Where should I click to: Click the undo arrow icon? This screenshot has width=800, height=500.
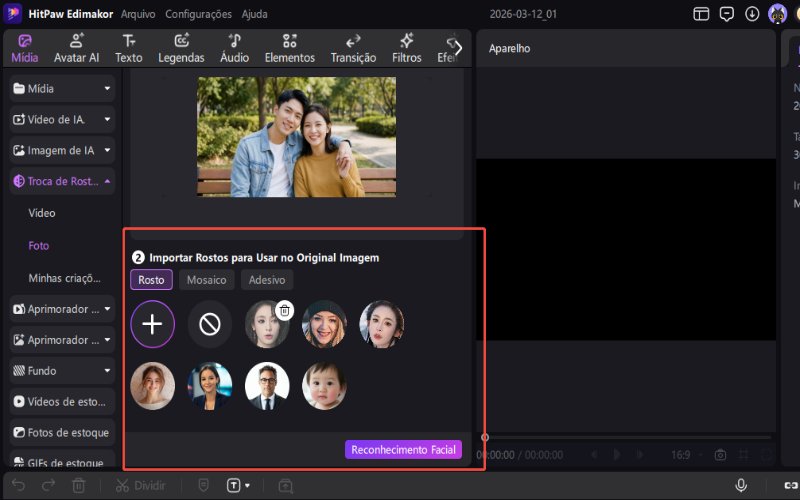(x=18, y=485)
